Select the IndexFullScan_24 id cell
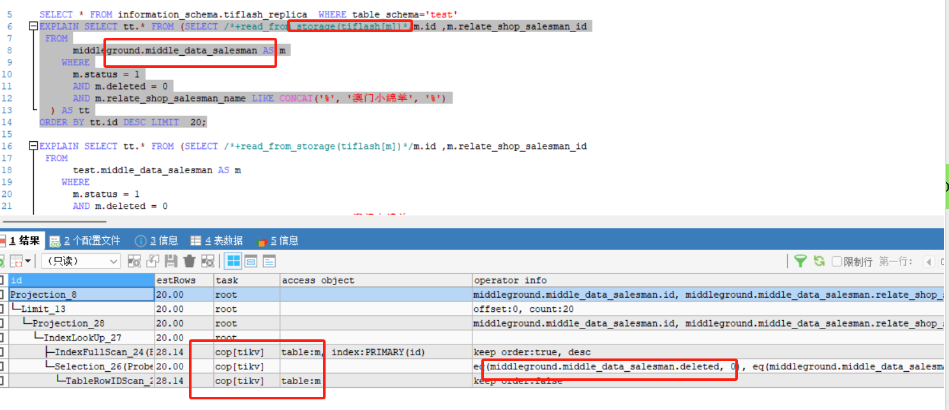949x410 pixels. [x=82, y=352]
